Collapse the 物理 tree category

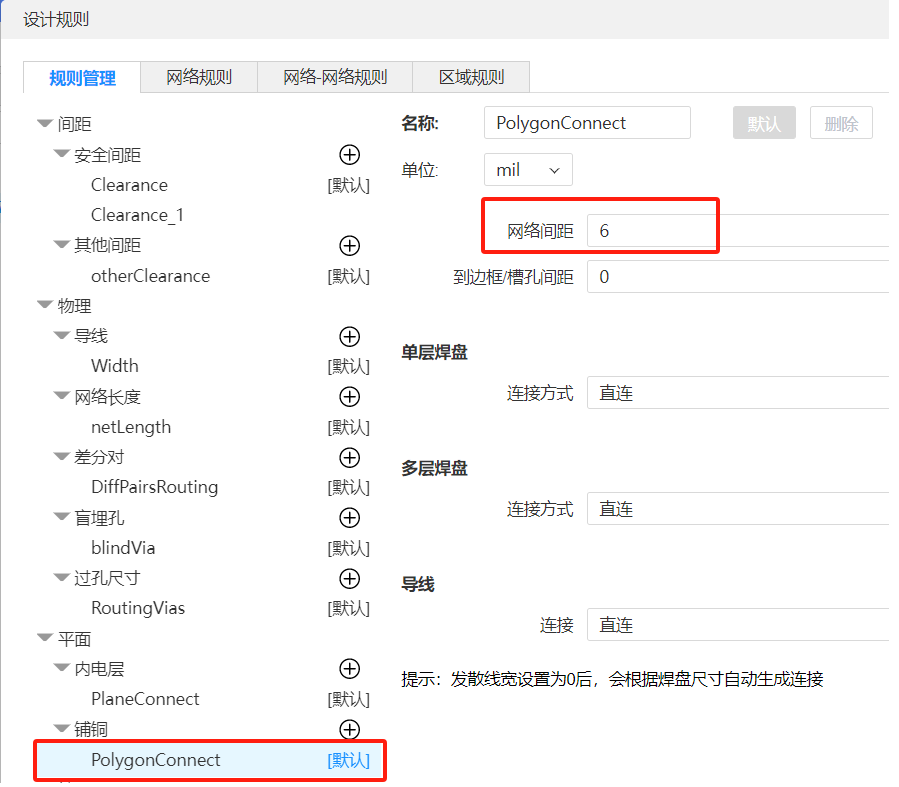coord(45,306)
